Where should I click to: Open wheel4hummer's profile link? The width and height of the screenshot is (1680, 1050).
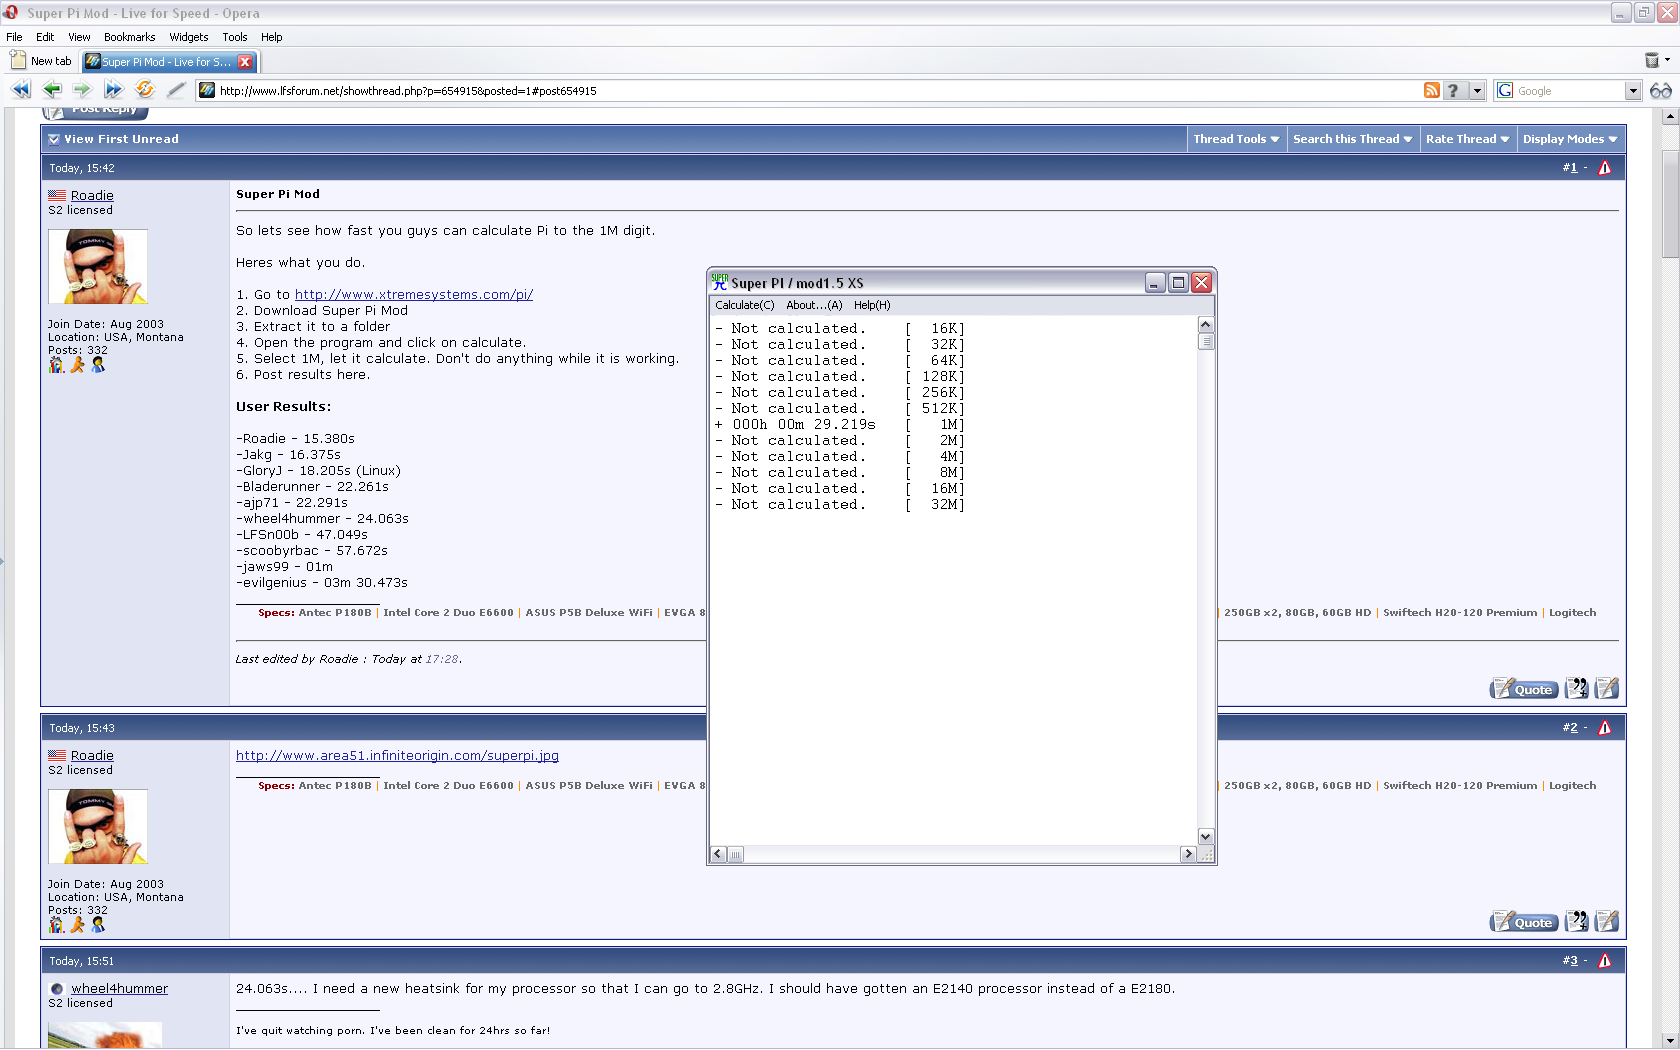pos(119,989)
